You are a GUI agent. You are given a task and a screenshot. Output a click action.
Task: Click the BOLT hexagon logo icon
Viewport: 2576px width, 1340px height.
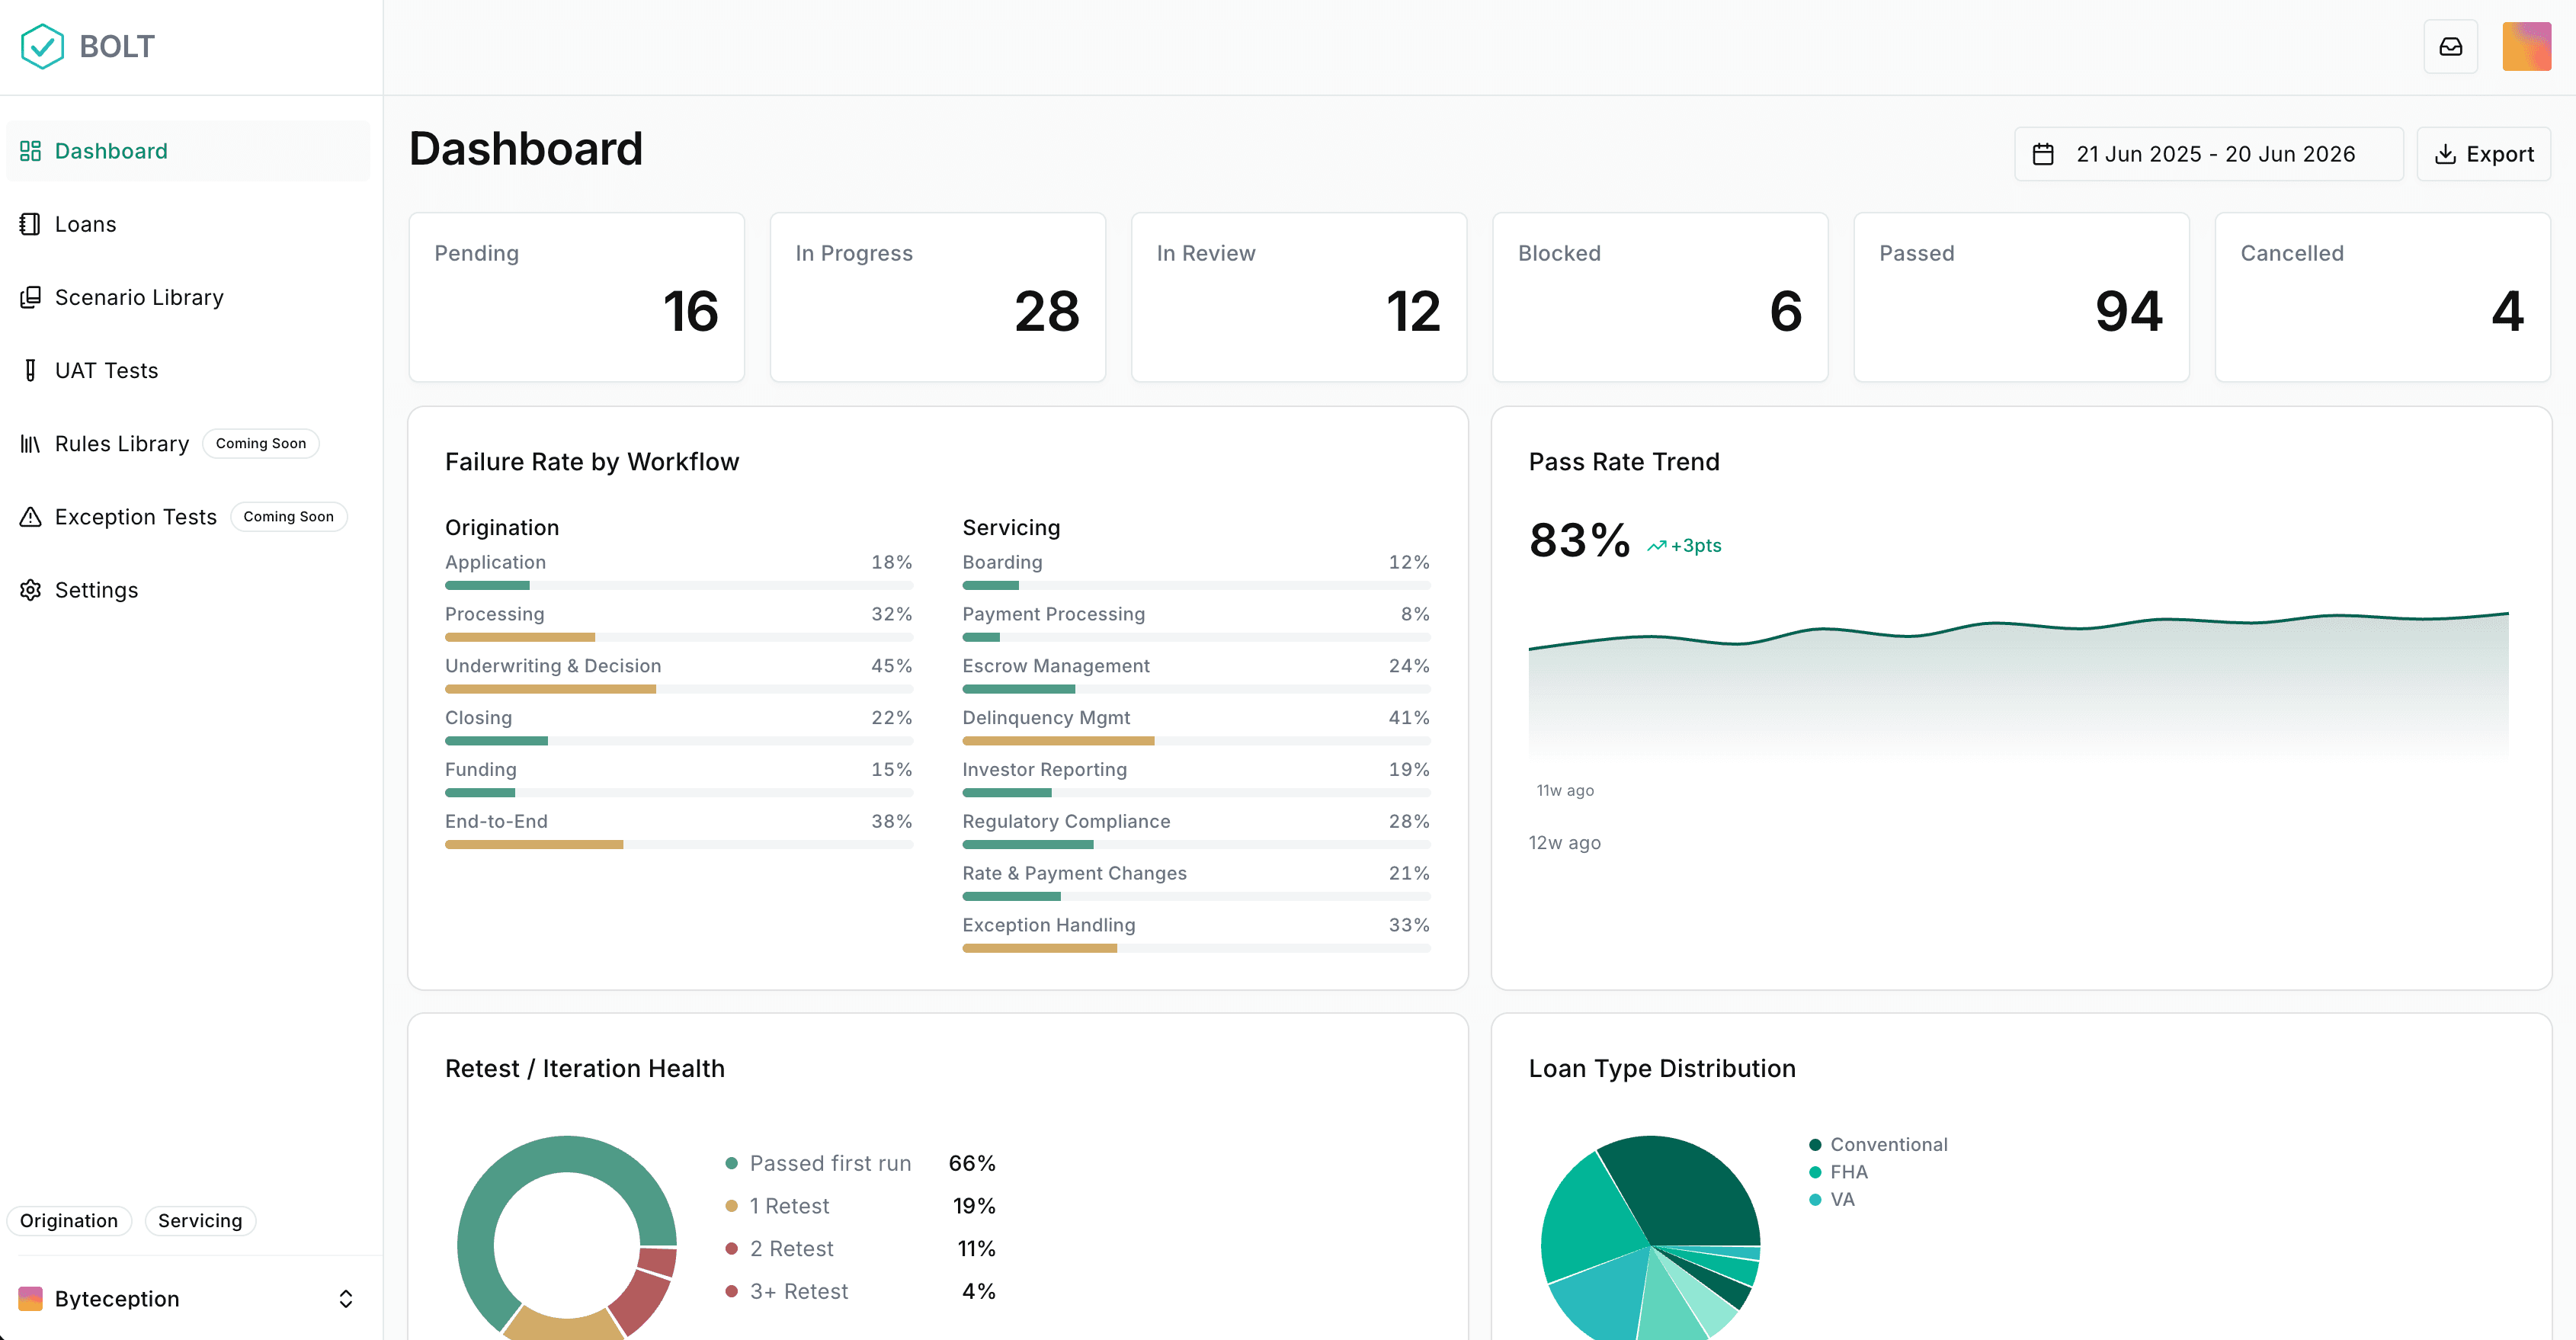(x=42, y=46)
